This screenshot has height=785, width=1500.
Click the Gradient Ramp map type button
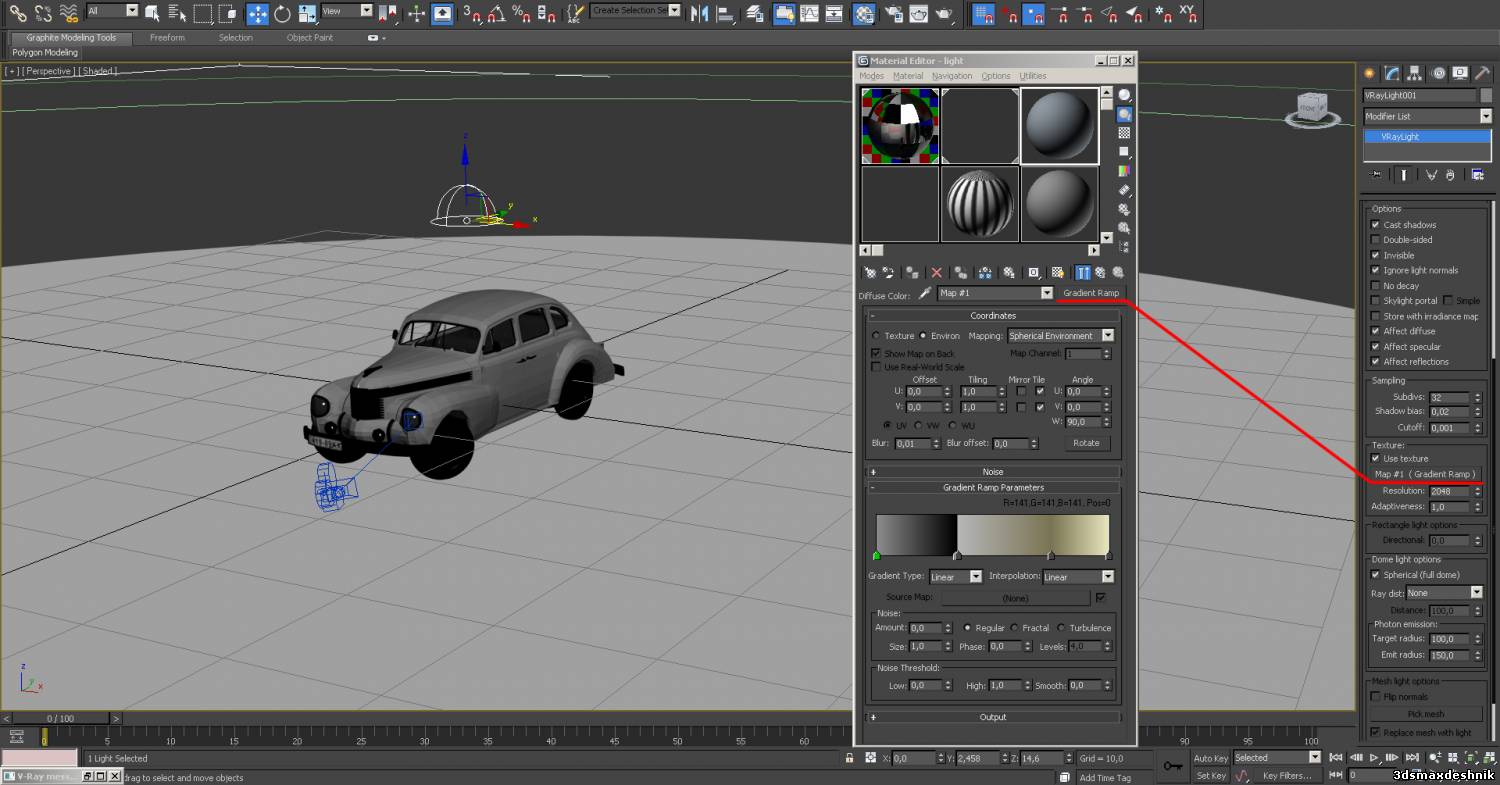(1091, 293)
